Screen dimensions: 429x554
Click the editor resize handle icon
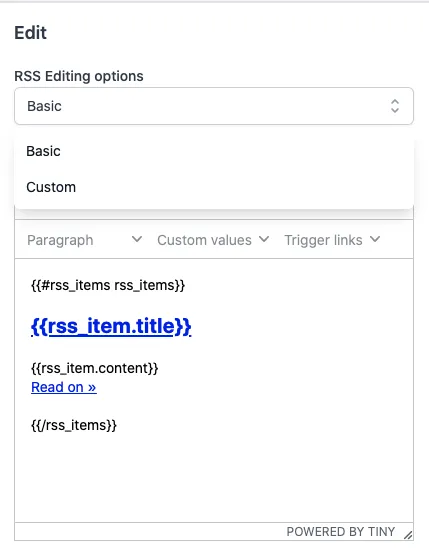408,535
